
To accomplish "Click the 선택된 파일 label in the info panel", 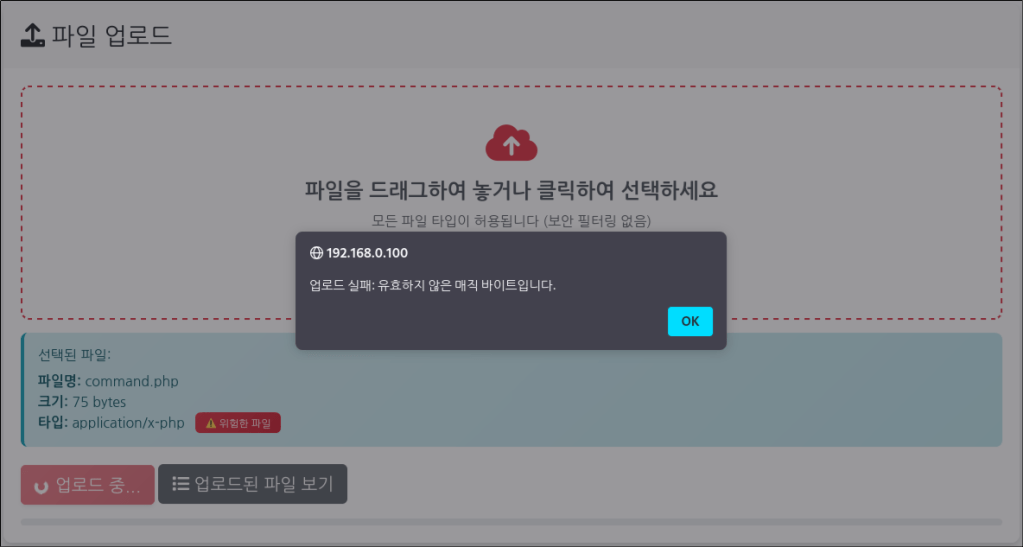I will pyautogui.click(x=75, y=355).
